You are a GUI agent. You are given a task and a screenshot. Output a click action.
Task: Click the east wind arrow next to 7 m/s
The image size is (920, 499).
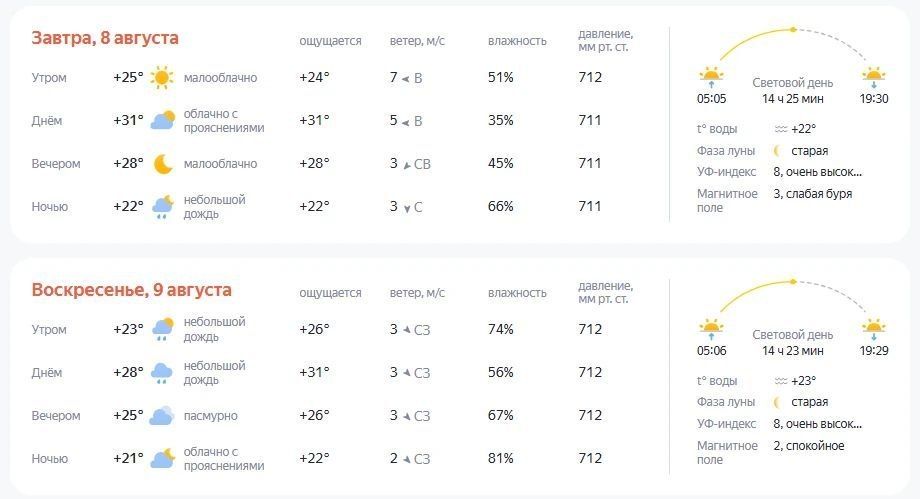pos(405,78)
